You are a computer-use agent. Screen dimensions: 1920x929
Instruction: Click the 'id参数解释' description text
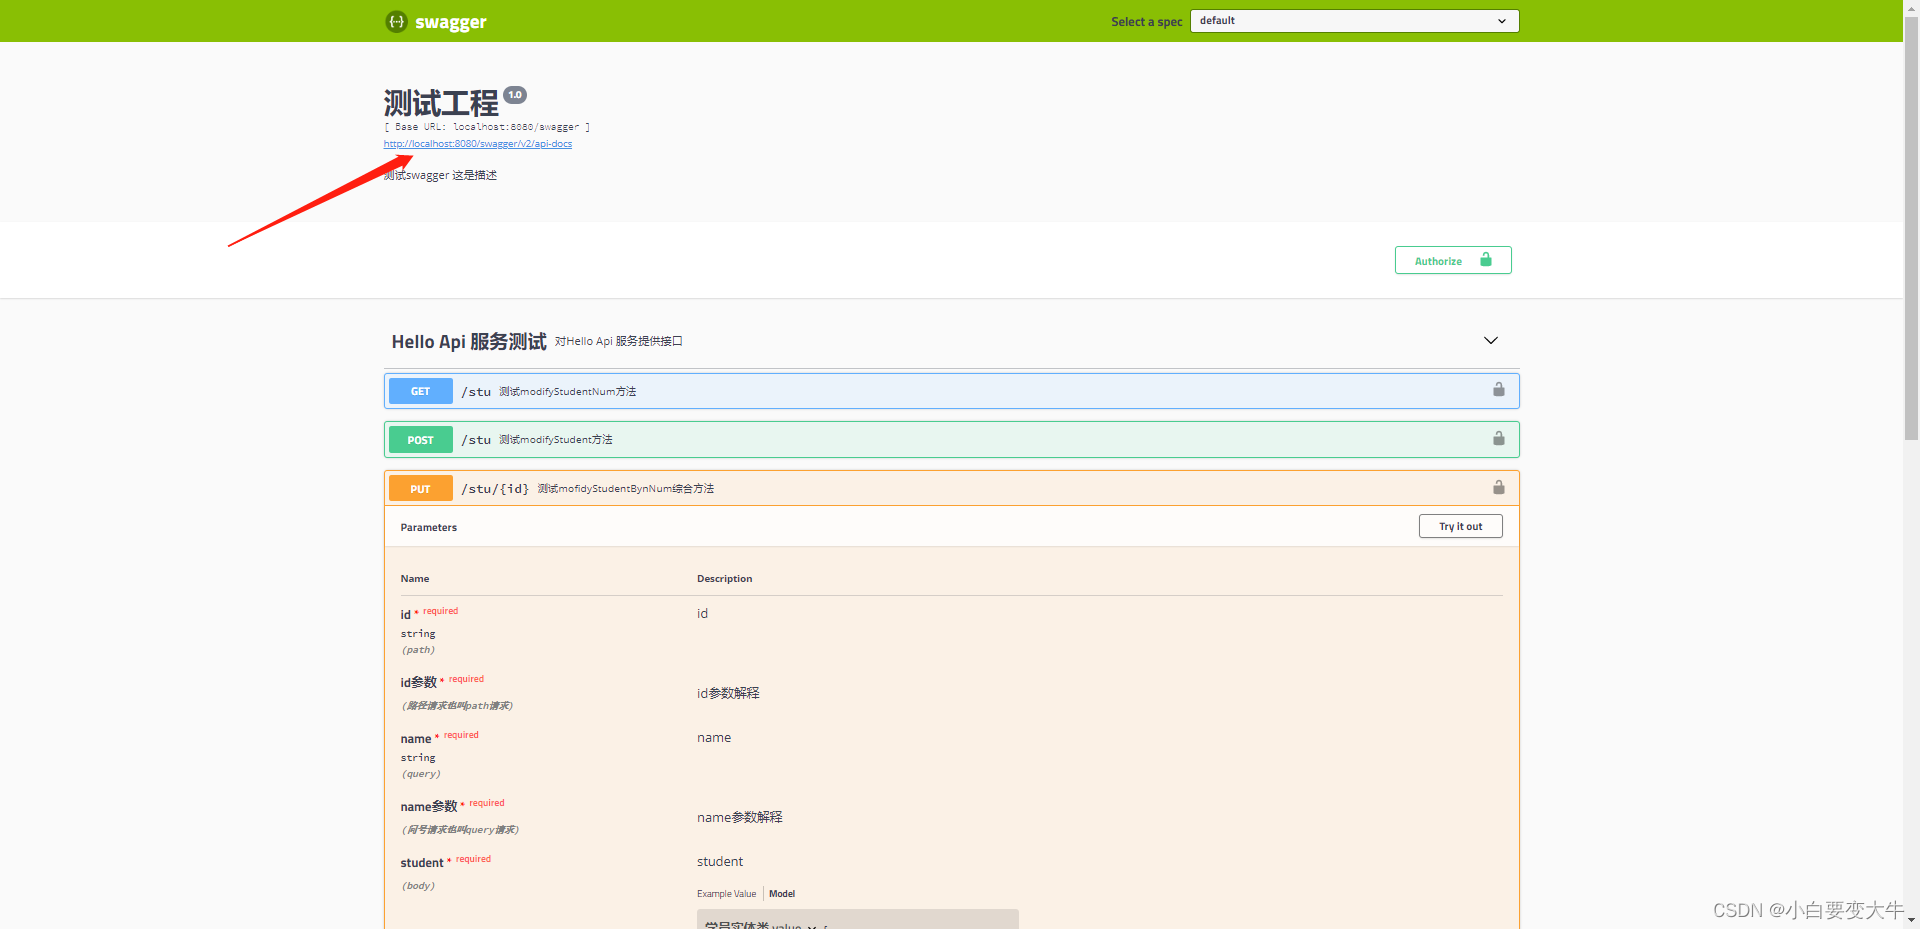728,693
